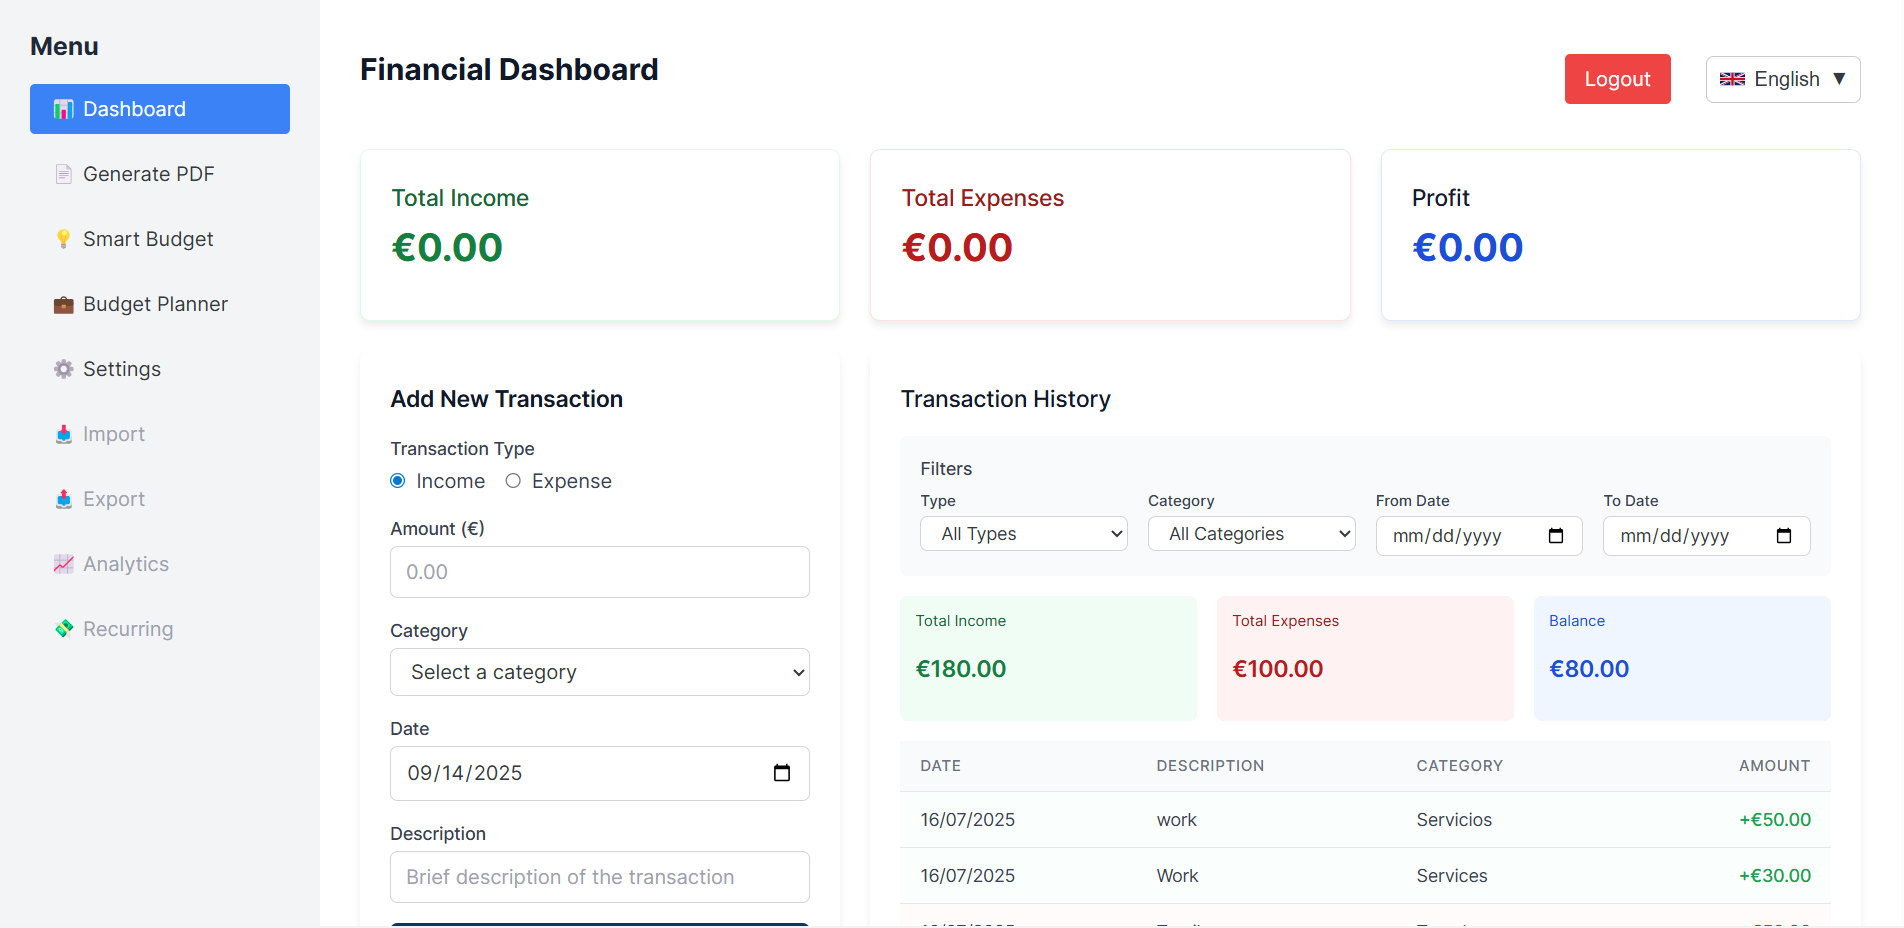1904x928 pixels.
Task: Click the British flag language indicator
Action: click(1732, 79)
